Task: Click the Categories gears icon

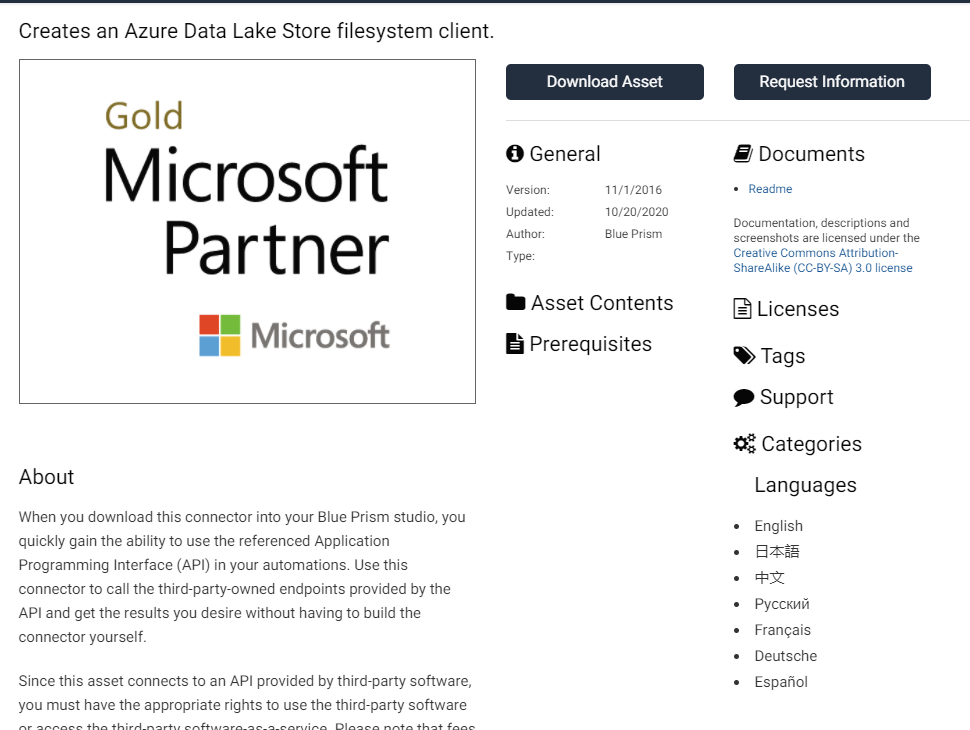Action: click(x=744, y=444)
